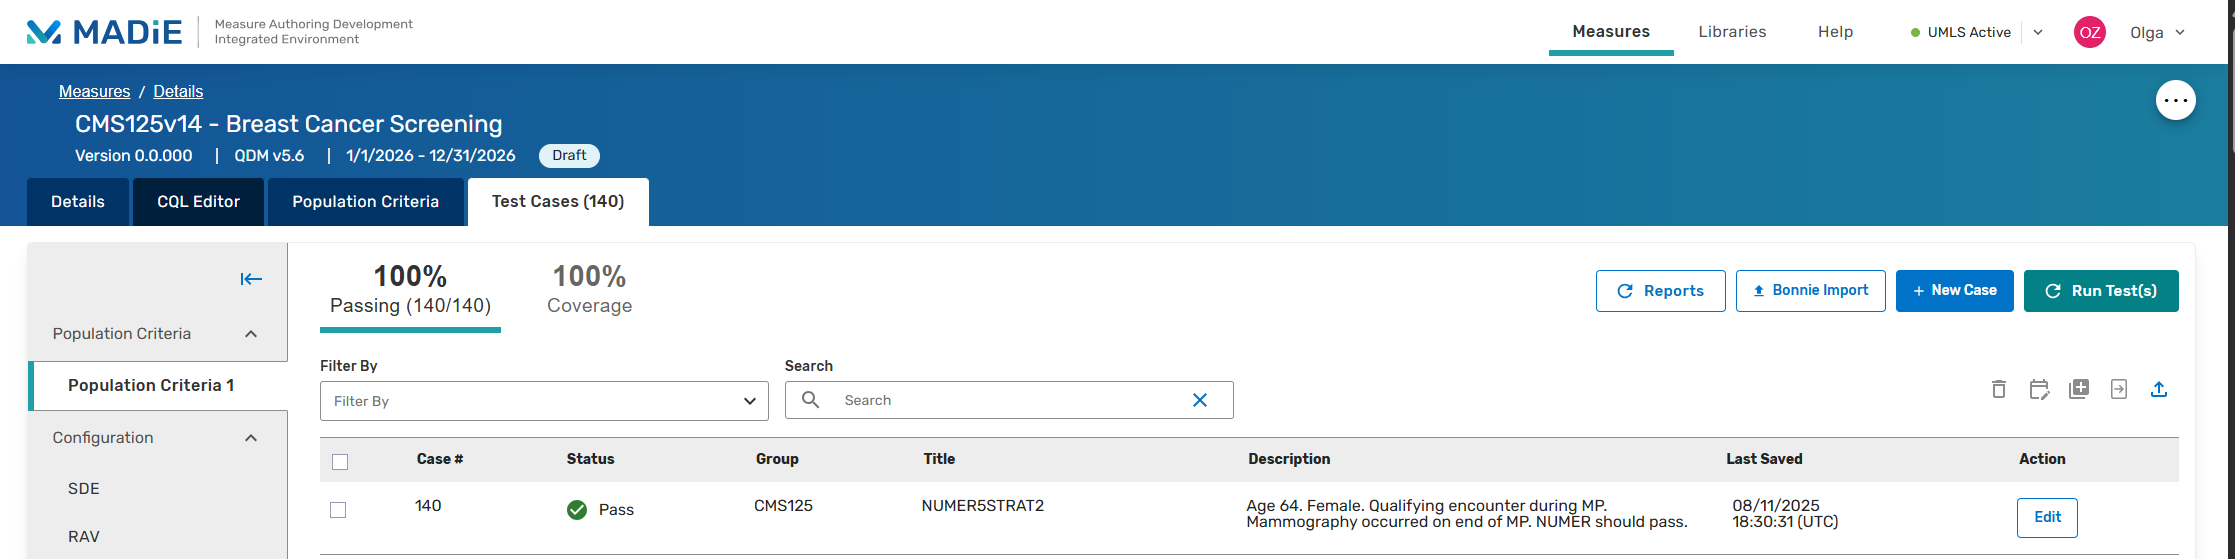The height and width of the screenshot is (559, 2235).
Task: Click the boxed right-arrow icon above table
Action: 2118,389
